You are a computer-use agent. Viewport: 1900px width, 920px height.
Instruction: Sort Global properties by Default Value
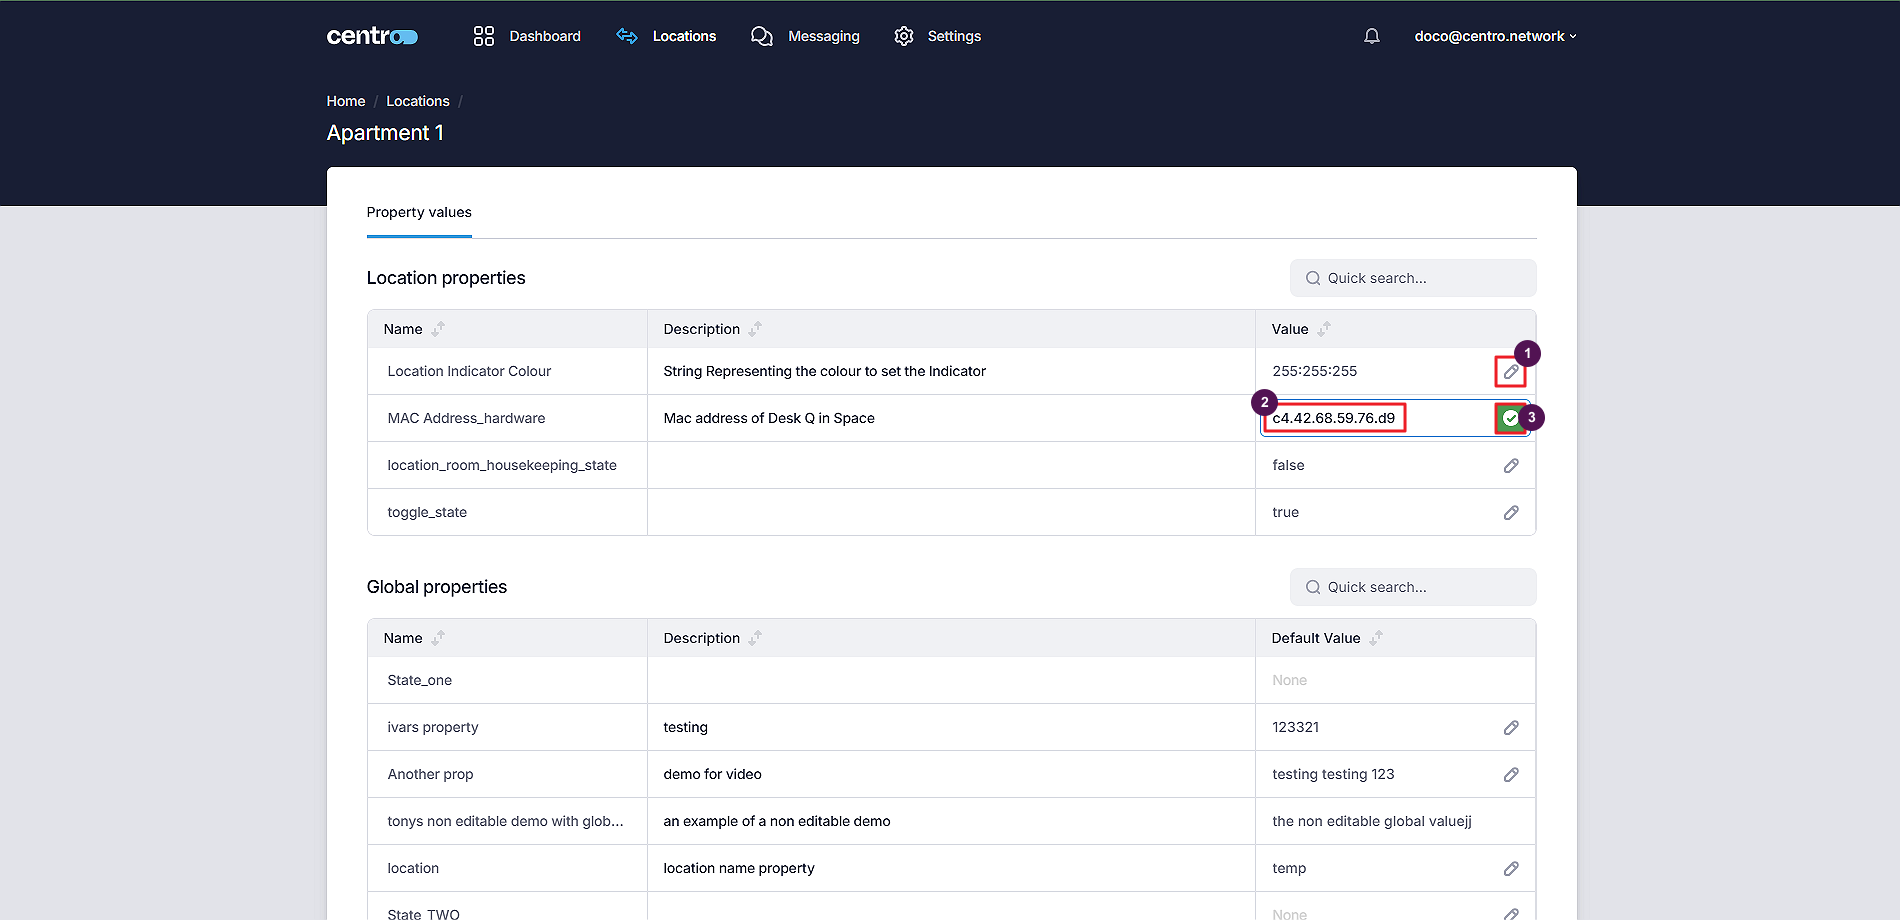(1376, 638)
